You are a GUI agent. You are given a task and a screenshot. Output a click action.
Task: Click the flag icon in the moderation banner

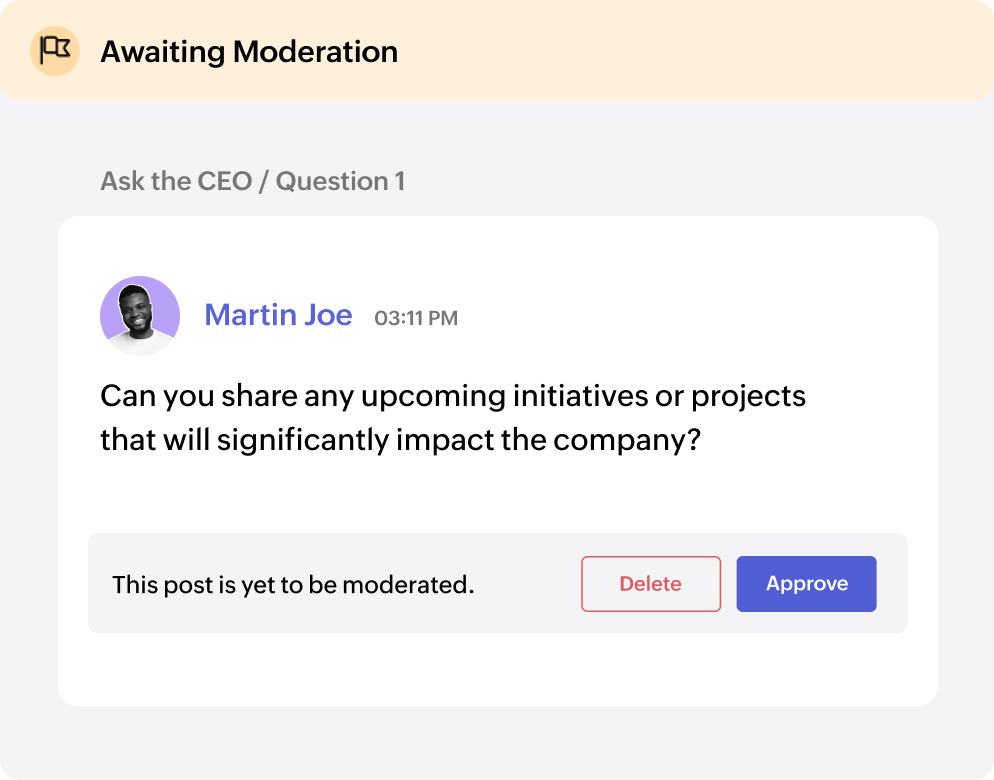(54, 50)
